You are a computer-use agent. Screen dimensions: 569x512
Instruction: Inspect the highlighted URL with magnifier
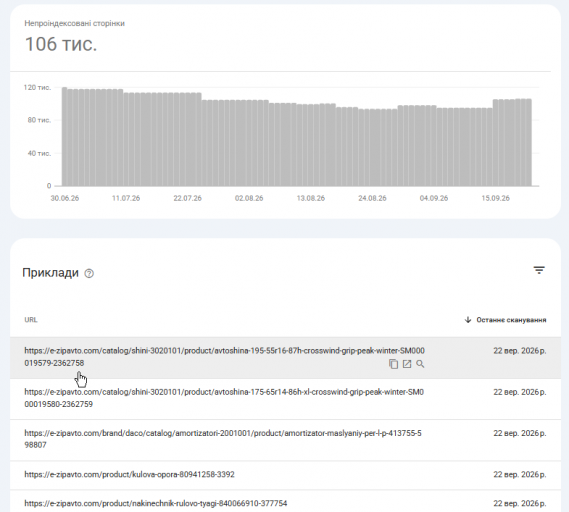click(420, 364)
